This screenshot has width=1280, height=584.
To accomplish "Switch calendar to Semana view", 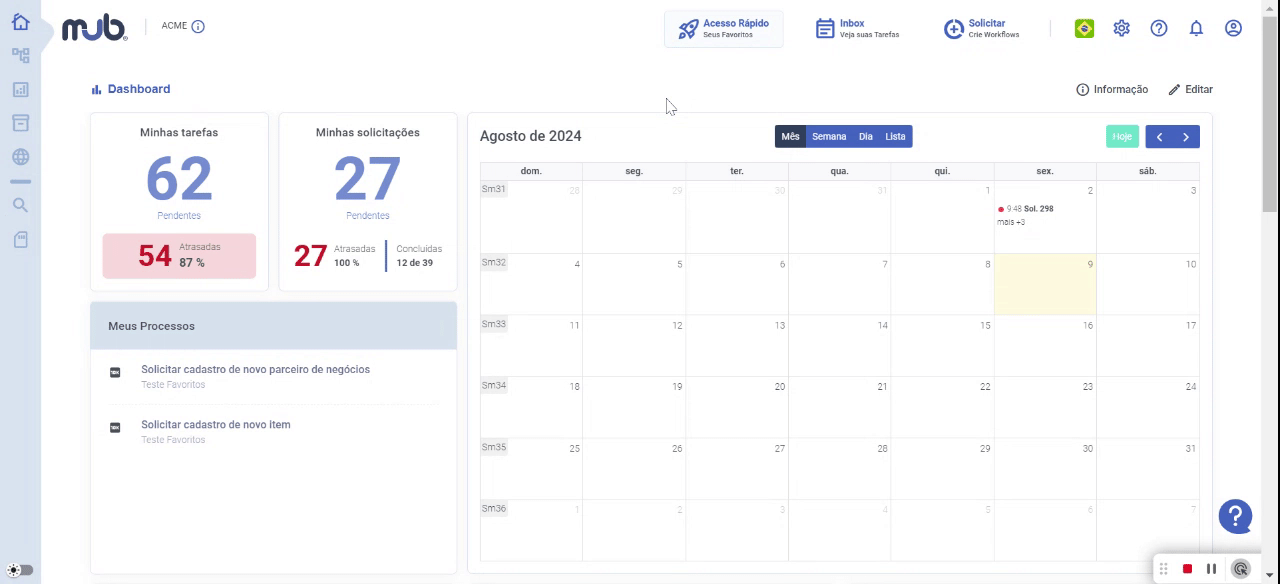I will pyautogui.click(x=829, y=137).
